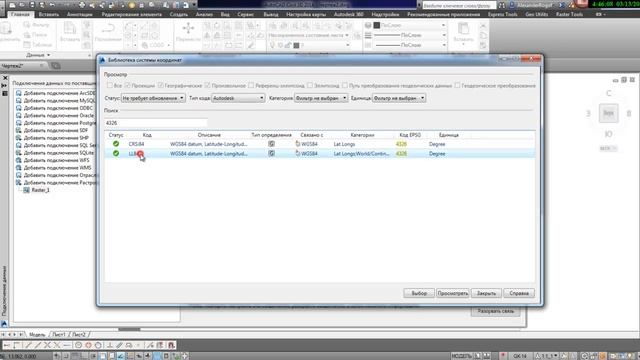
Task: Switch to the Модель layout tab
Action: click(37, 335)
